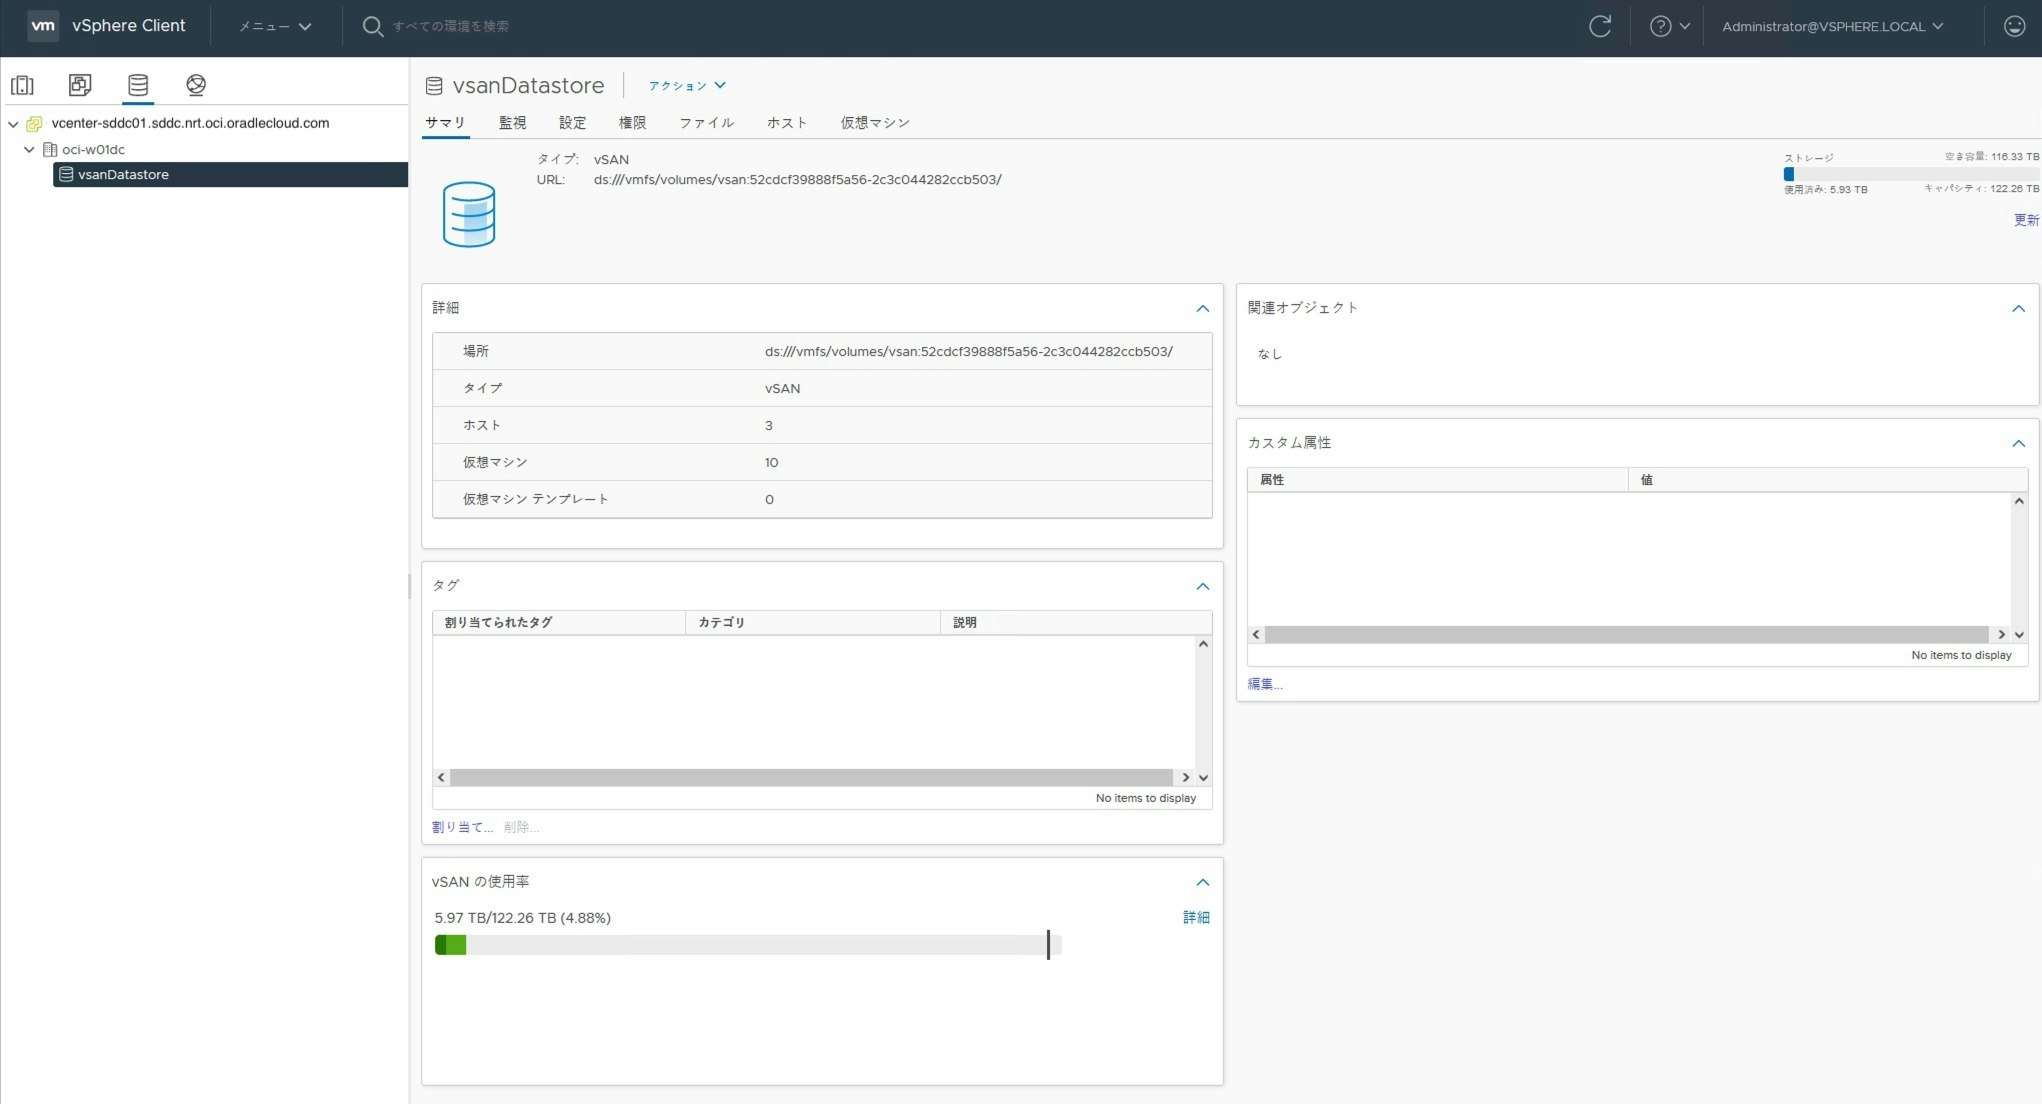
Task: Collapse the vSAN の使用率 panel
Action: pyautogui.click(x=1202, y=882)
